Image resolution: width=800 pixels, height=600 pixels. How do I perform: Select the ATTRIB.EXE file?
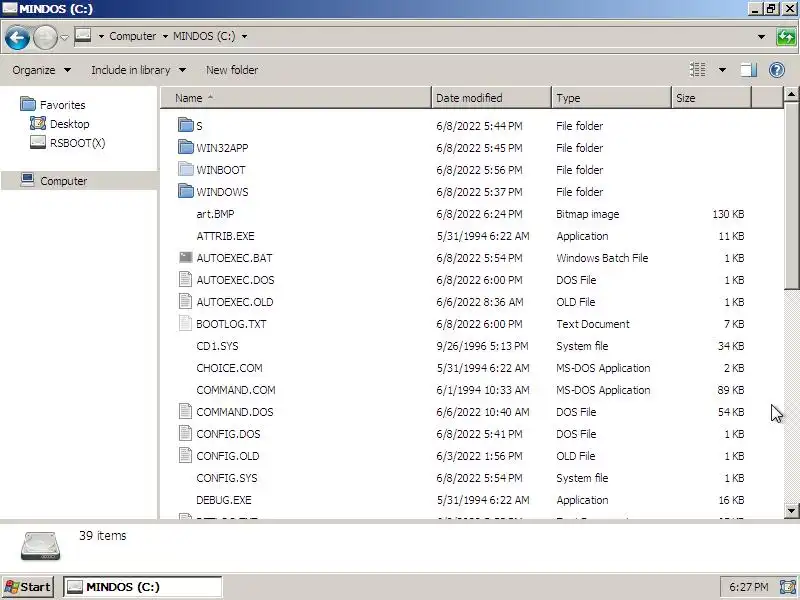225,236
